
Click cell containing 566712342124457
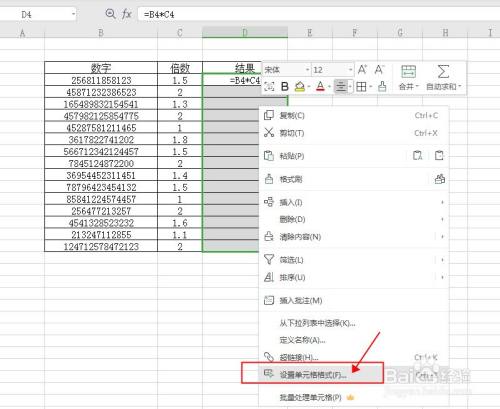tap(101, 151)
